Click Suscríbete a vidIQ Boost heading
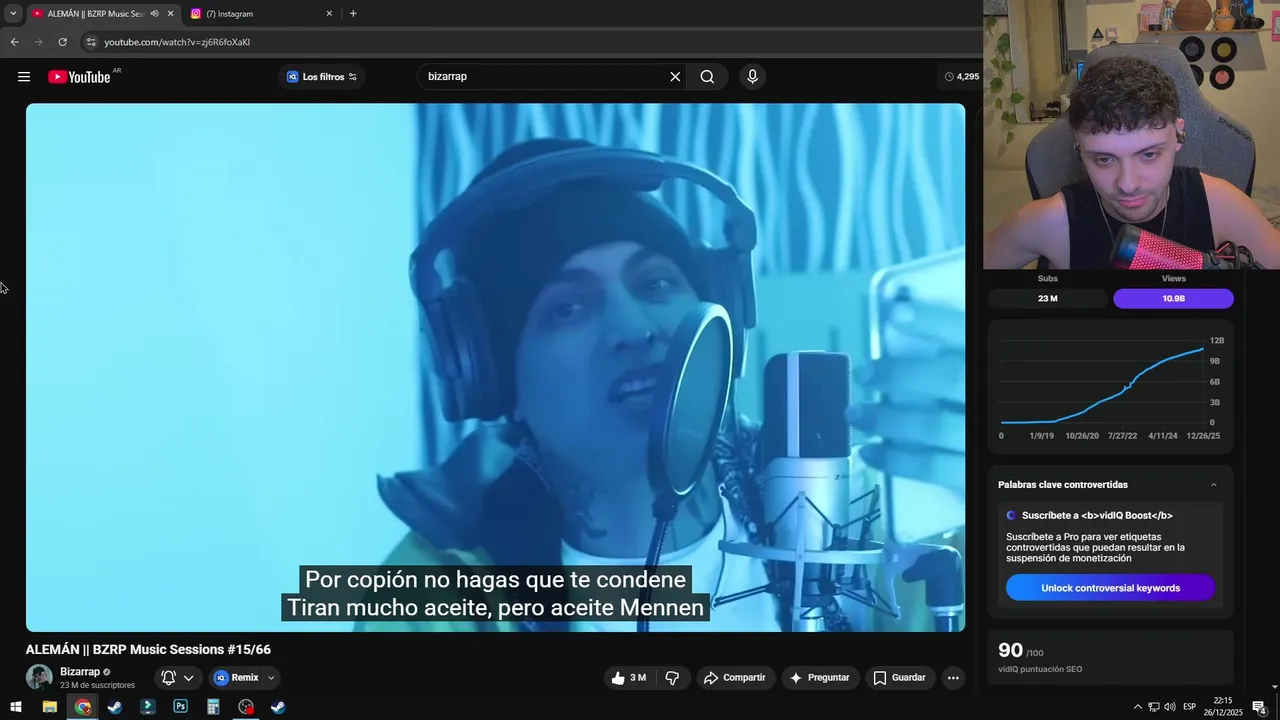The image size is (1280, 720). (1097, 516)
